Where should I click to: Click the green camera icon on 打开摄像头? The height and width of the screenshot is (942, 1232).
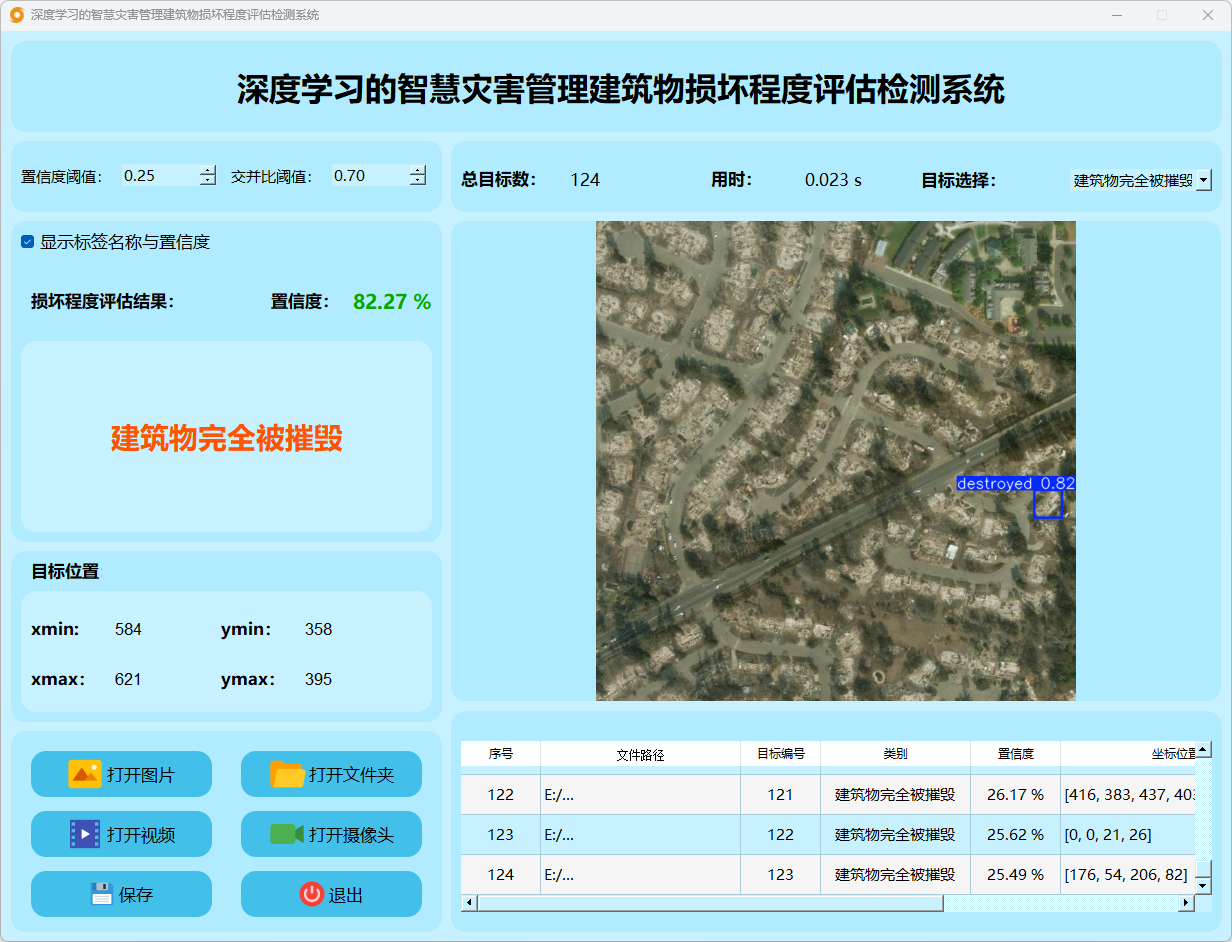[286, 834]
